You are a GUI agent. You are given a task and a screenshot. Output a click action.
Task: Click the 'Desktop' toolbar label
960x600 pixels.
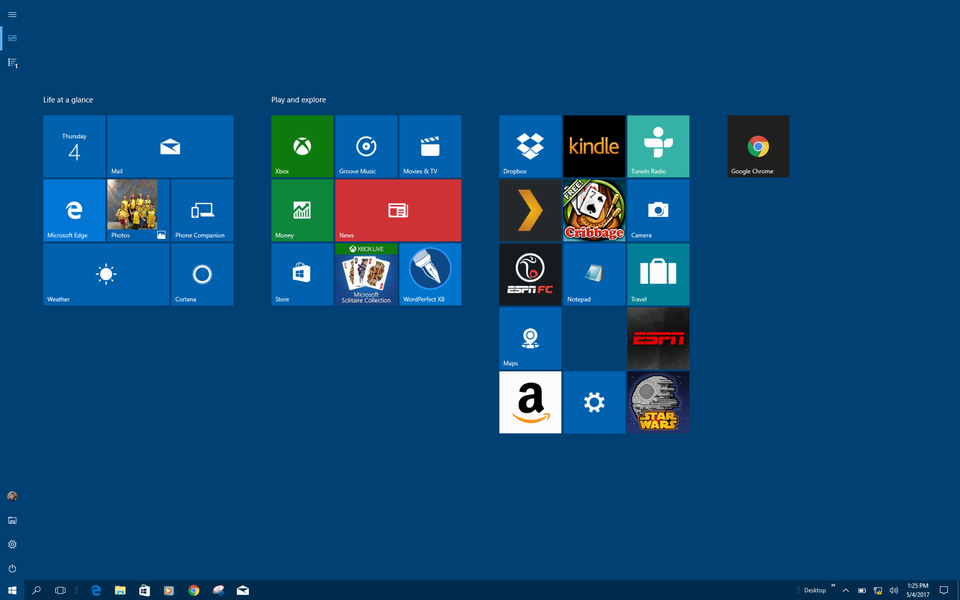click(x=815, y=590)
